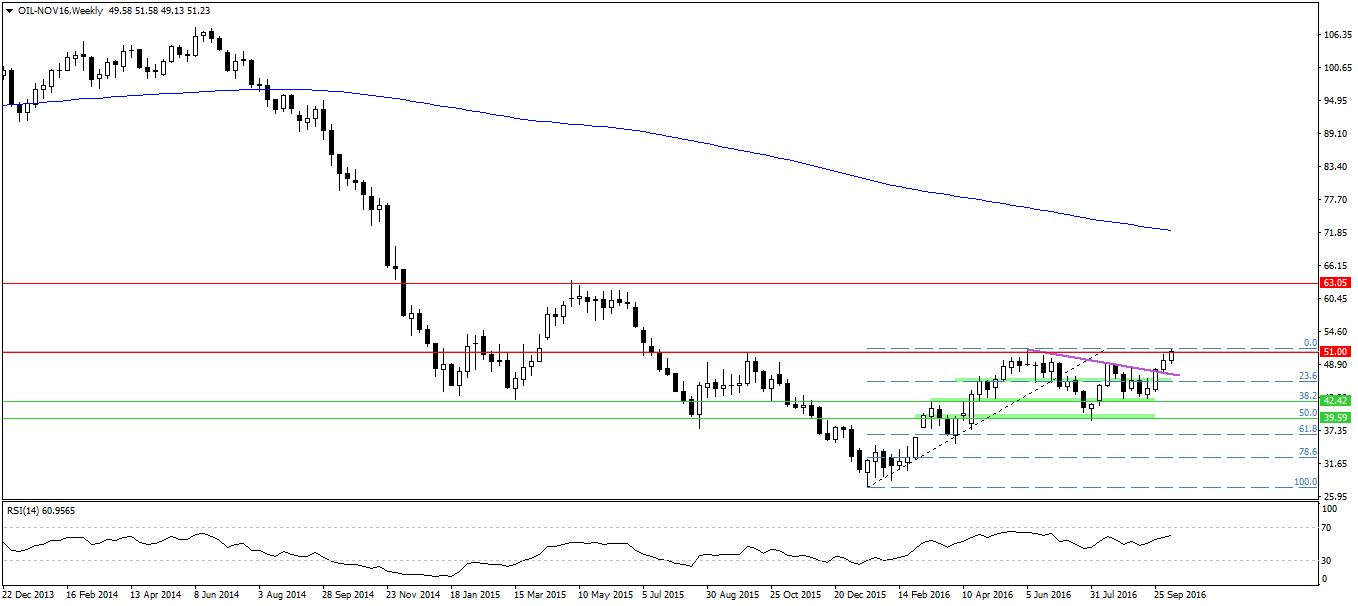Select the RSI 30 level axis label

pyautogui.click(x=1326, y=559)
